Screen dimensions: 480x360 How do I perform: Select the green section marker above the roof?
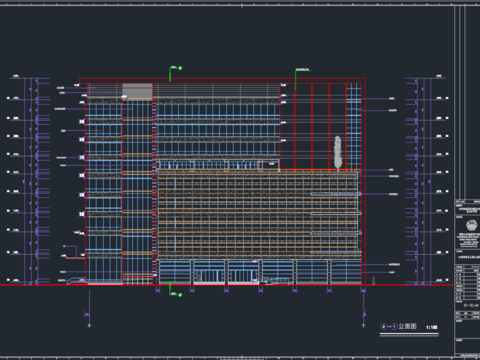click(175, 73)
